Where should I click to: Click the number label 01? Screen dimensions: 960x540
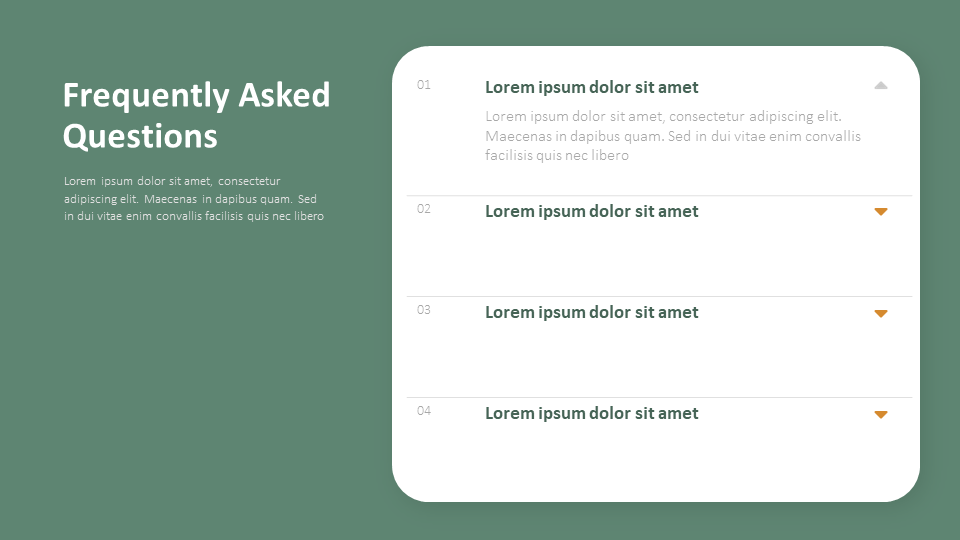click(424, 85)
